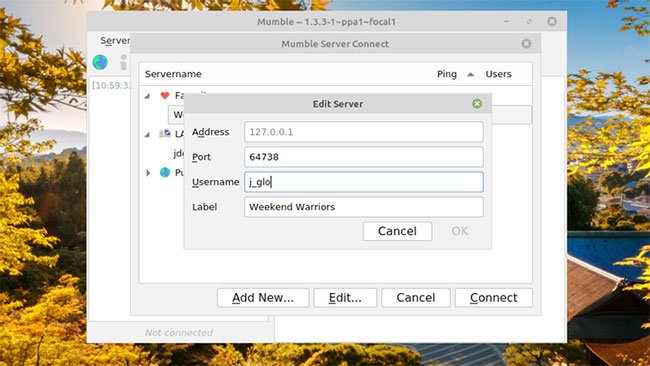Focus the Address field showing 127.0.0.1
This screenshot has width=650, height=366.
pyautogui.click(x=364, y=132)
